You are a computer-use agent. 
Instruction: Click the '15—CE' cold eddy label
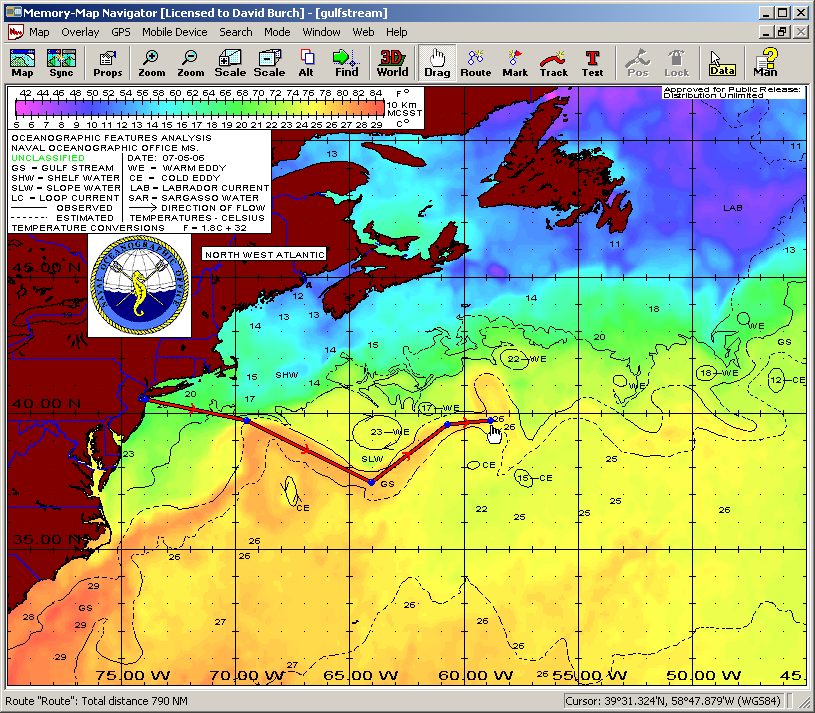pyautogui.click(x=535, y=478)
